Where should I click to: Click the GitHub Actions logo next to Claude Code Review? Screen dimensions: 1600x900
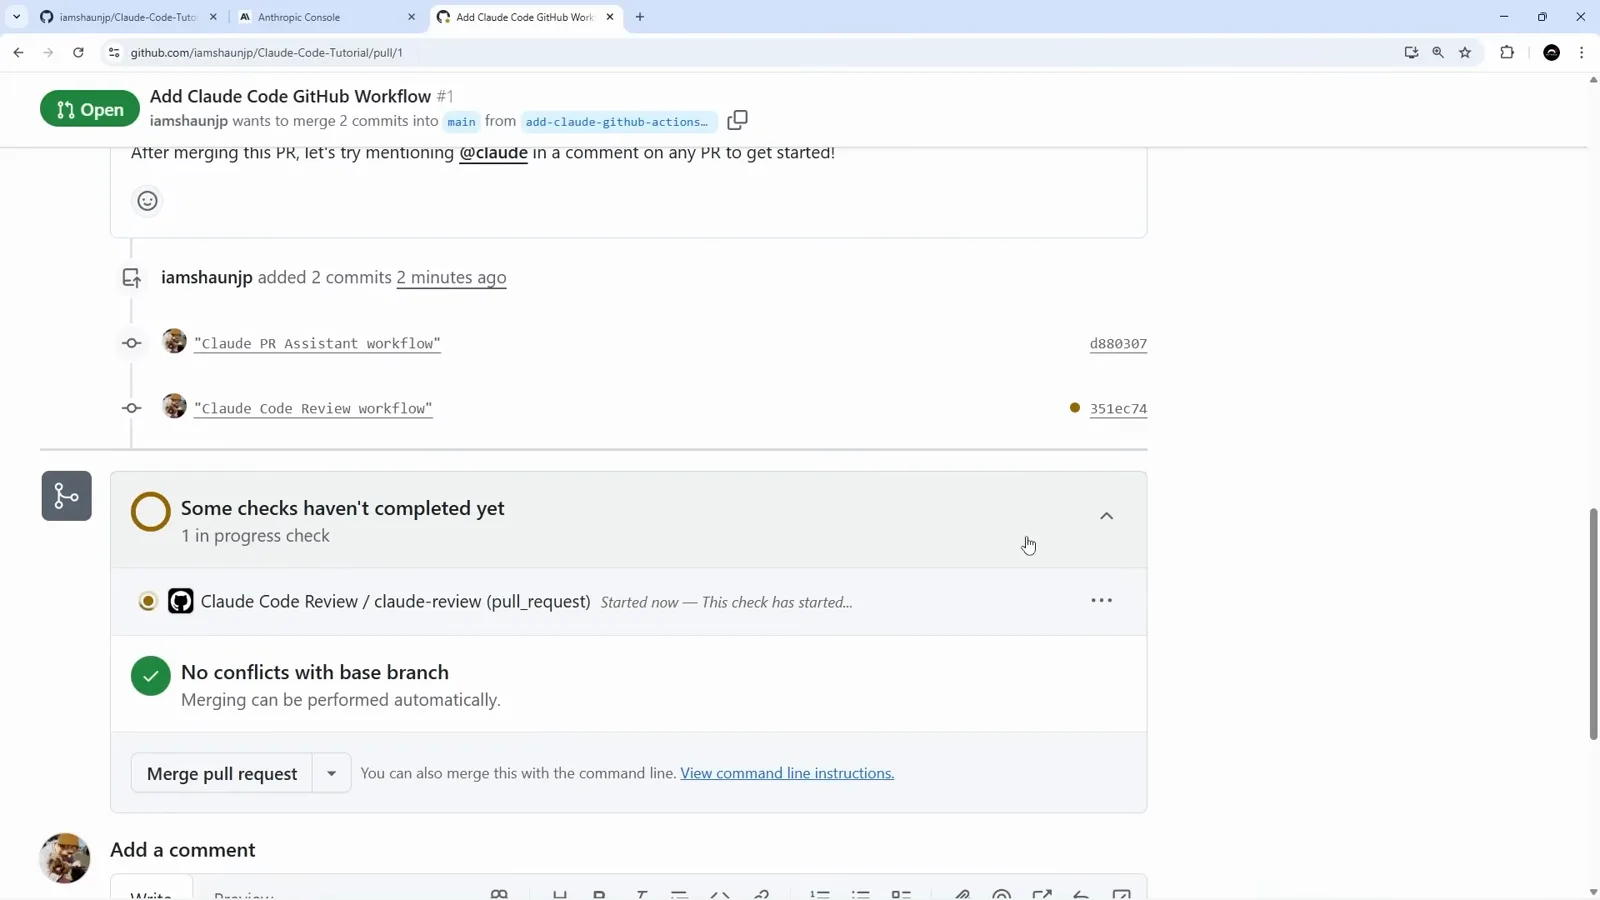(x=180, y=601)
